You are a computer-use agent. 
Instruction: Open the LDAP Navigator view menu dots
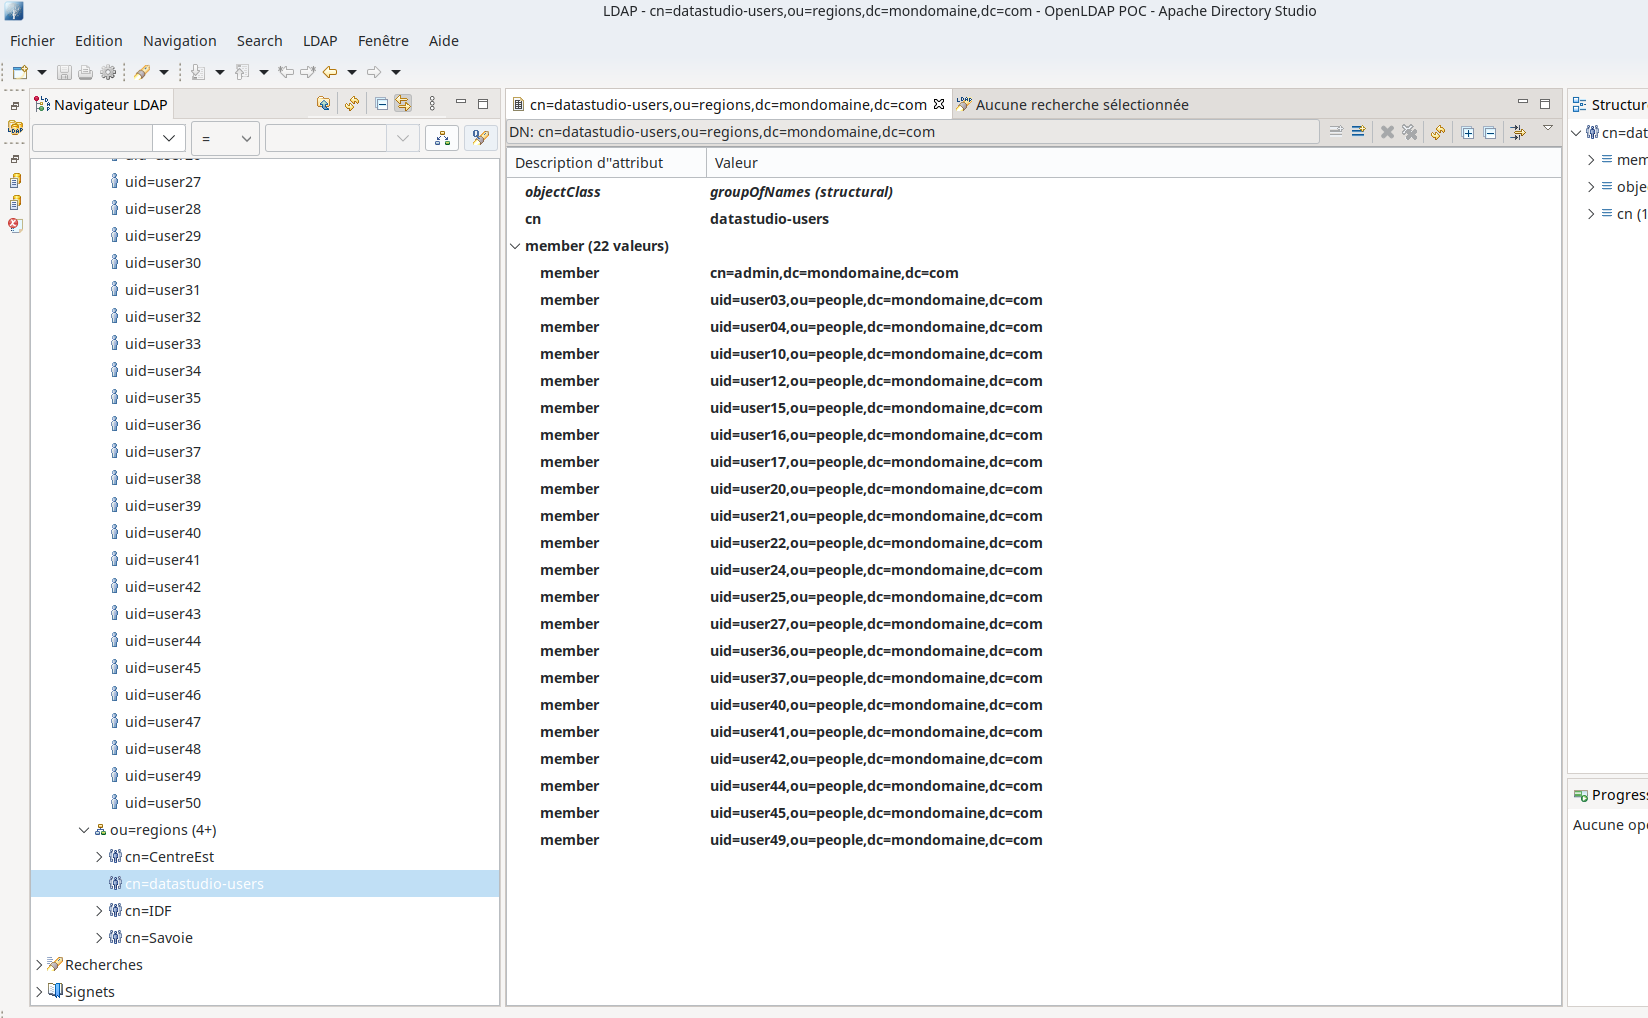[x=432, y=104]
